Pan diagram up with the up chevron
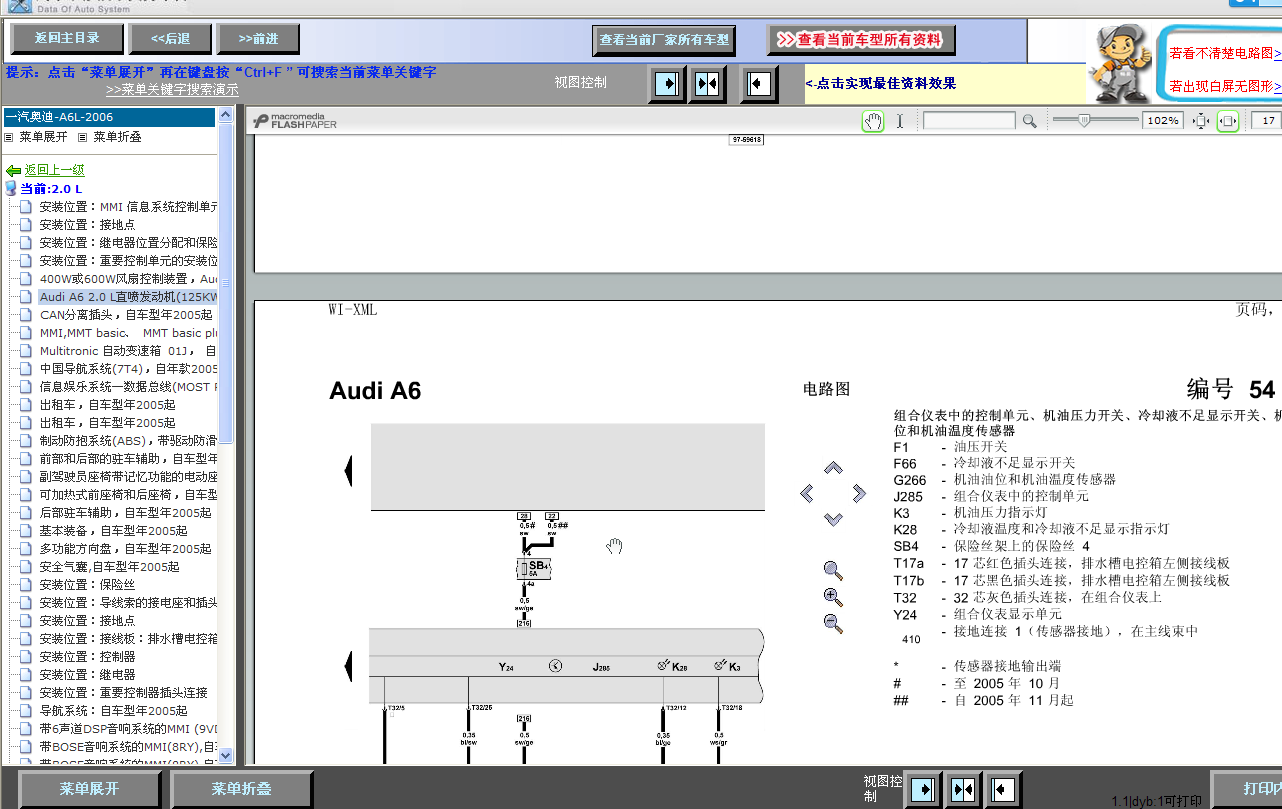The image size is (1282, 809). [x=833, y=468]
